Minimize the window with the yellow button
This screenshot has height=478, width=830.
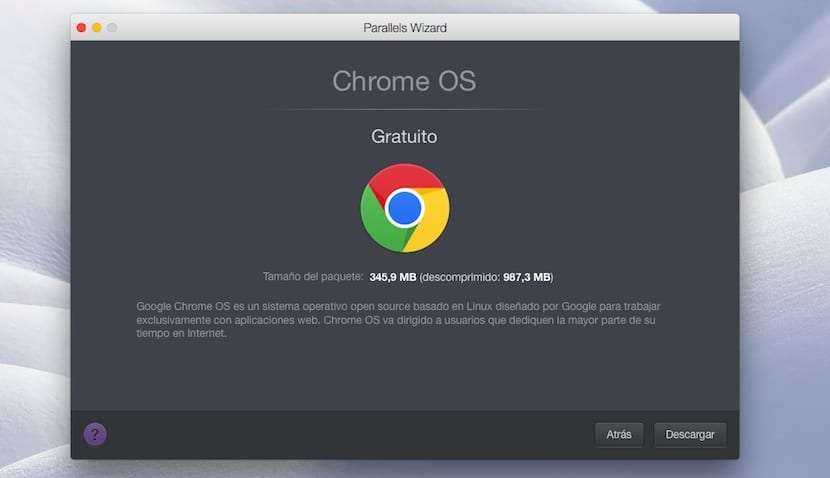tap(96, 27)
